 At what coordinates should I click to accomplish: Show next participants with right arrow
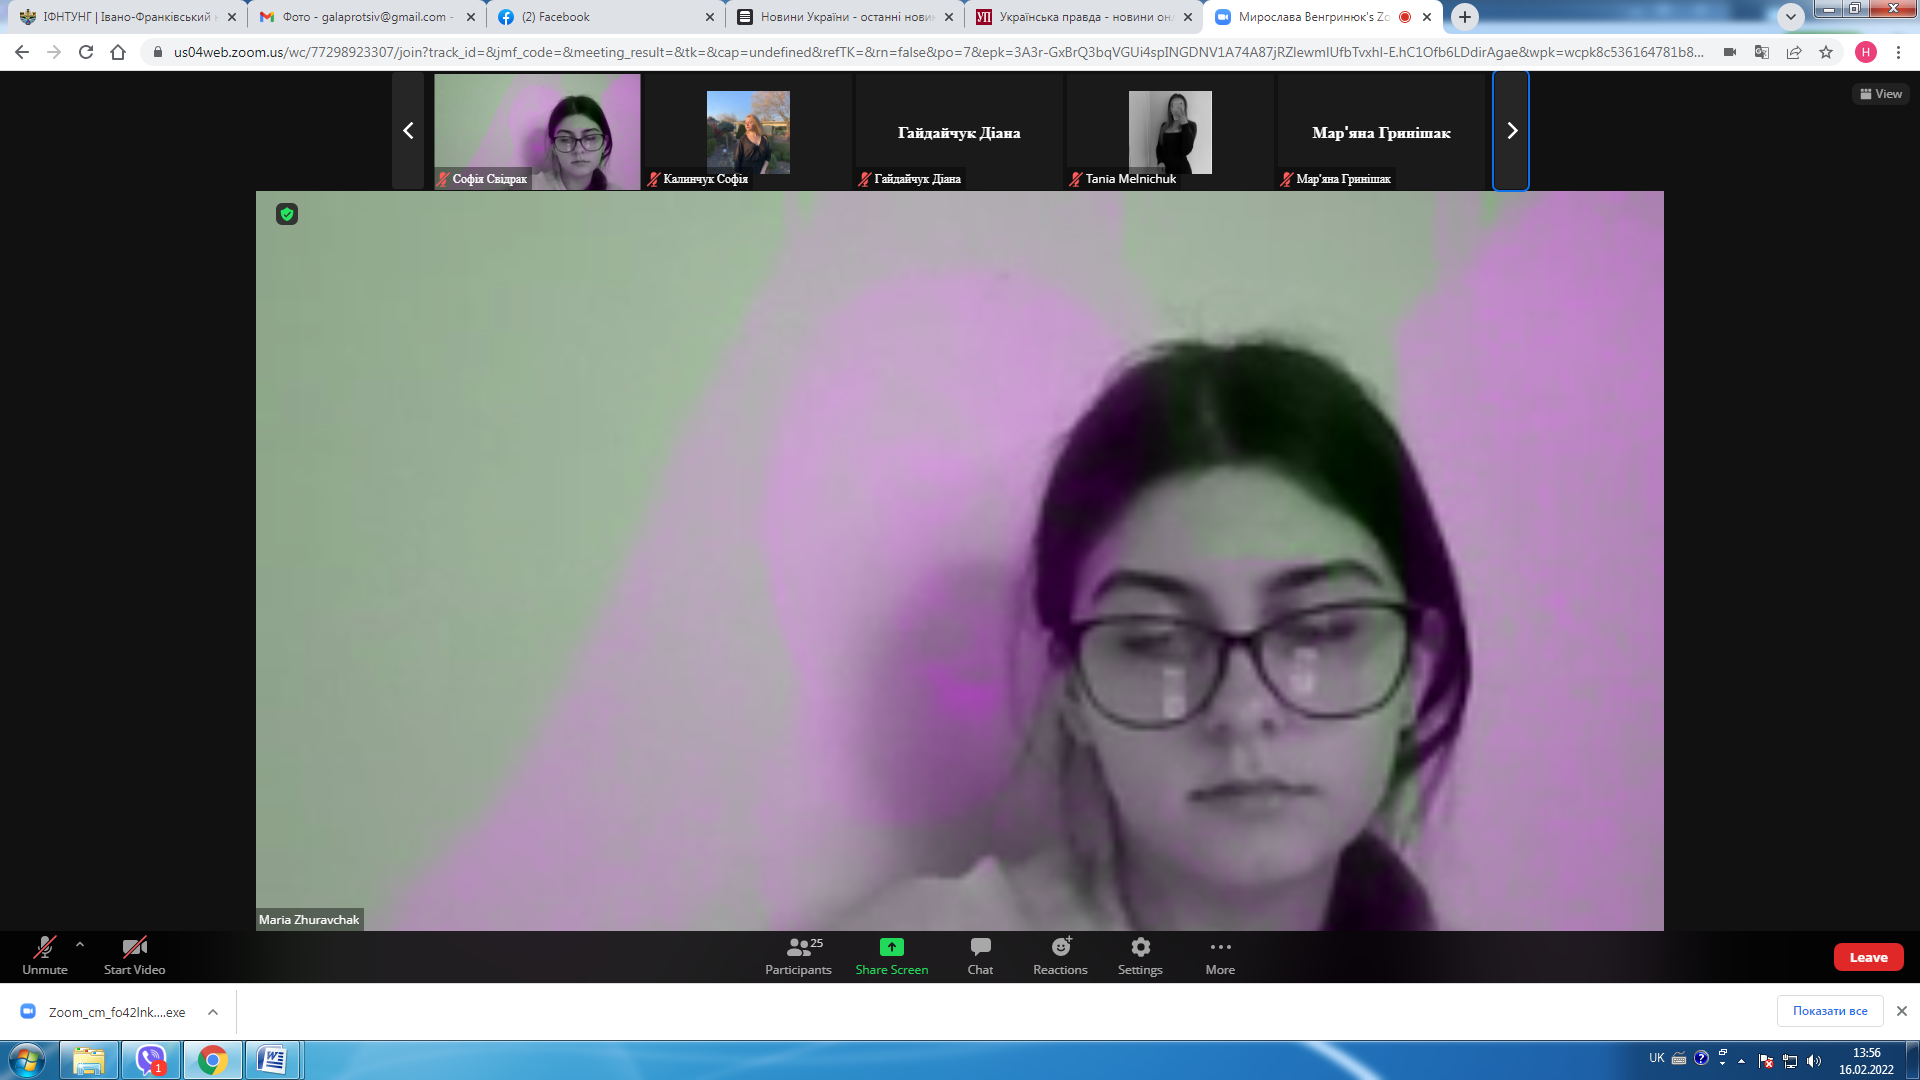(1511, 131)
